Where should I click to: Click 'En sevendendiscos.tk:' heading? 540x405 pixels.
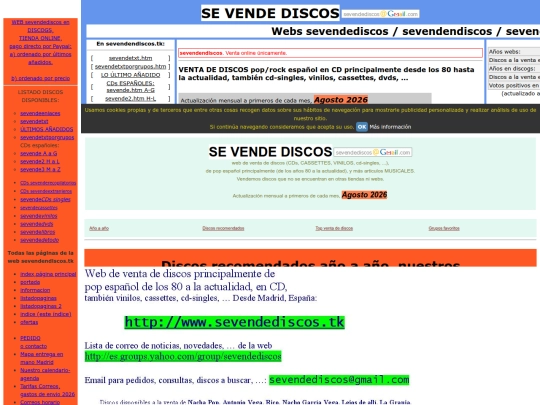[x=130, y=44]
